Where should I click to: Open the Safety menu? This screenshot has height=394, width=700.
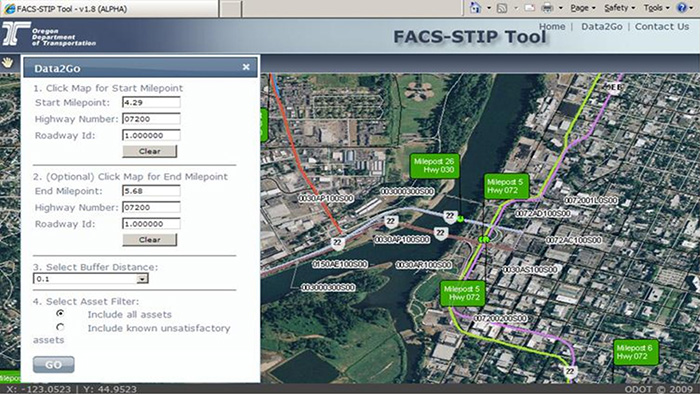click(619, 8)
